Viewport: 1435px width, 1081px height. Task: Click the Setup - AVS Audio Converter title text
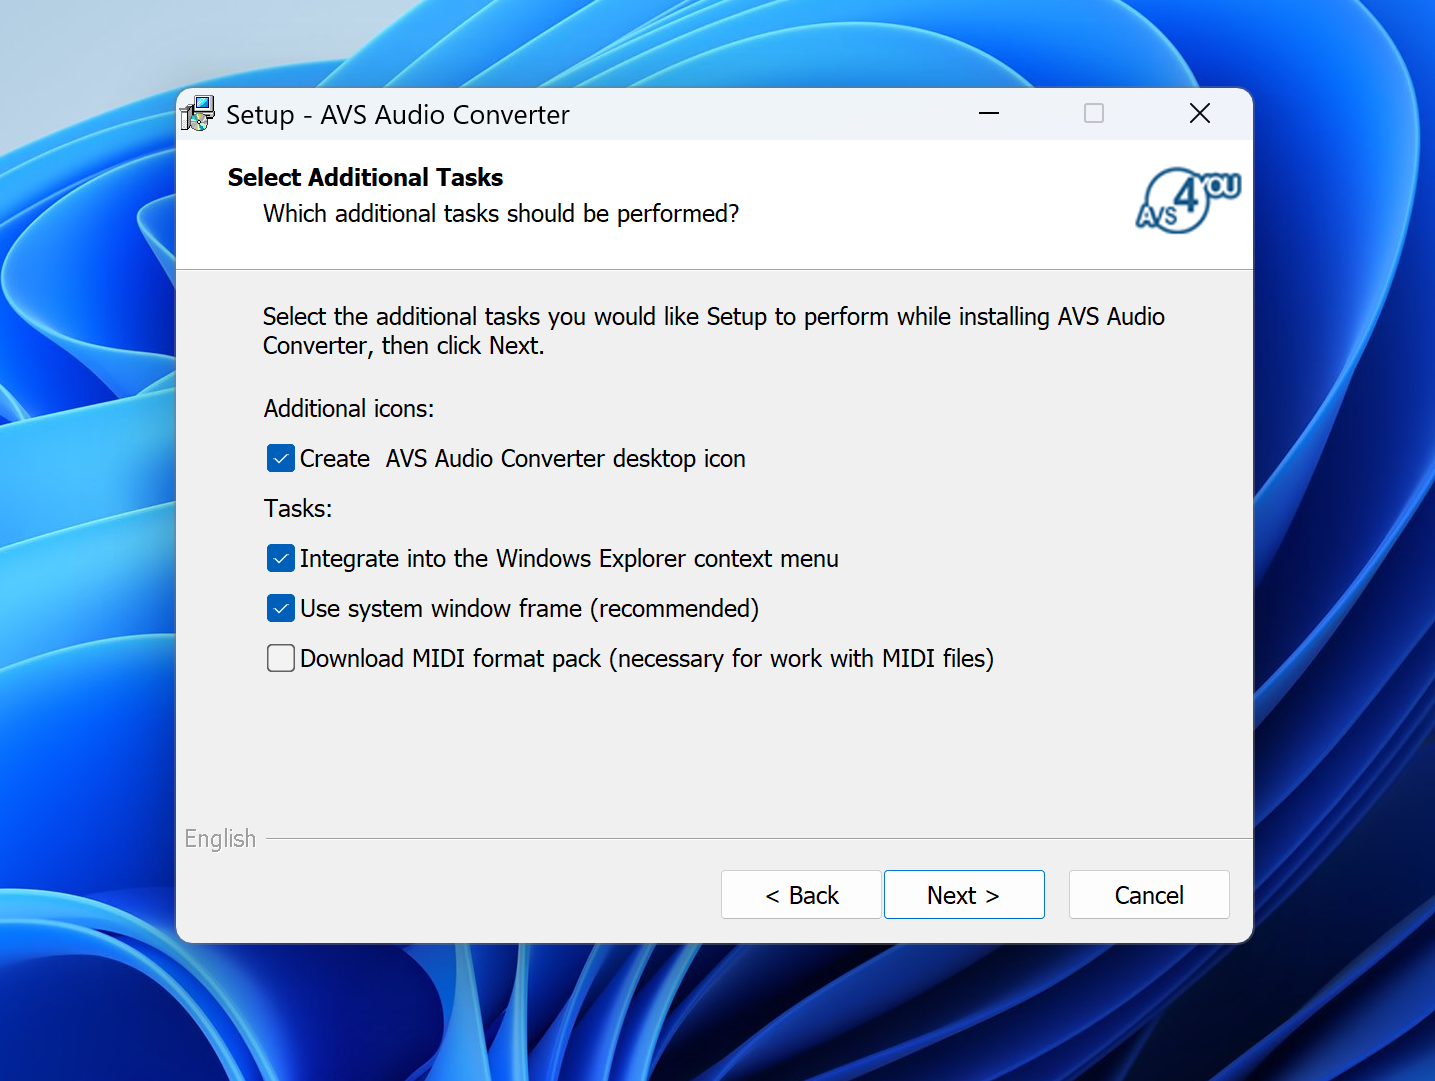coord(397,115)
